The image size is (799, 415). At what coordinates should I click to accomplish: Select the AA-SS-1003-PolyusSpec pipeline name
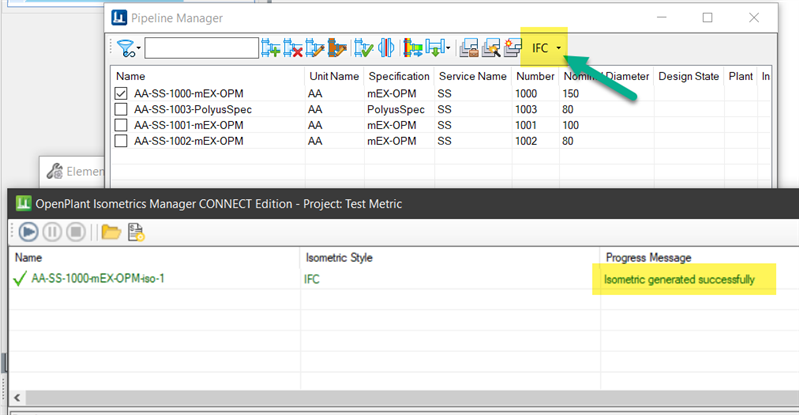[x=193, y=109]
